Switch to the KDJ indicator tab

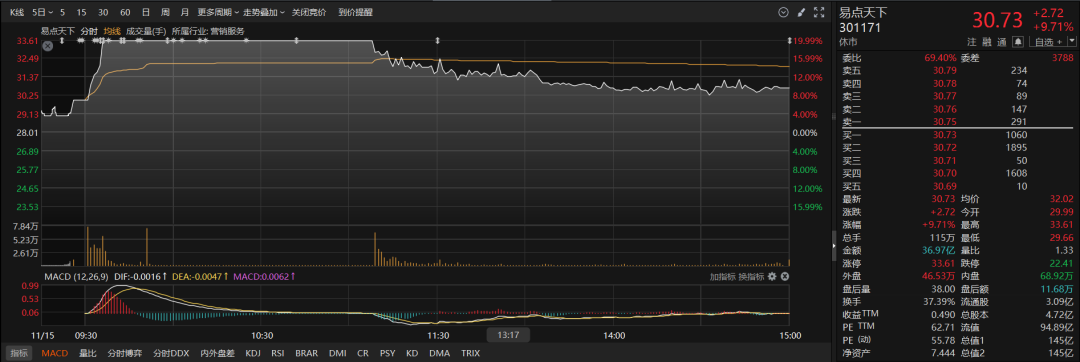(253, 354)
